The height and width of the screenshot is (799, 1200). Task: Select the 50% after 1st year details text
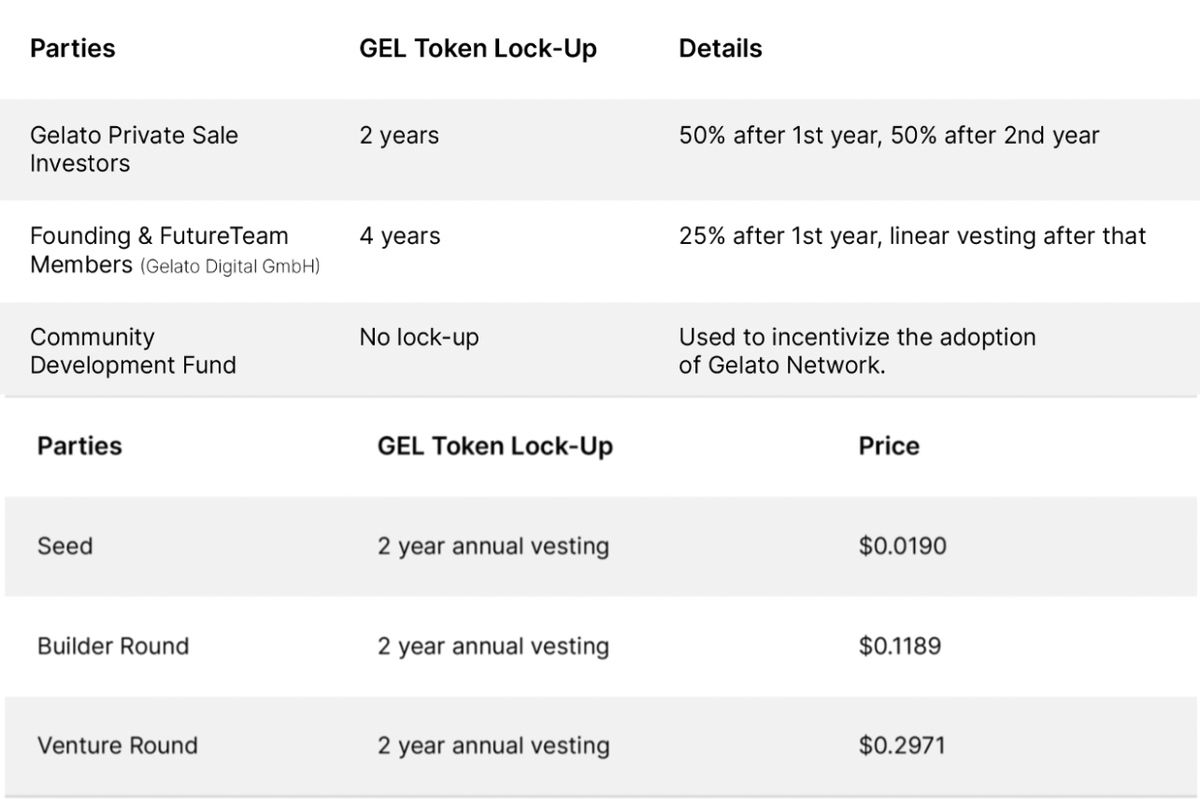click(x=888, y=136)
